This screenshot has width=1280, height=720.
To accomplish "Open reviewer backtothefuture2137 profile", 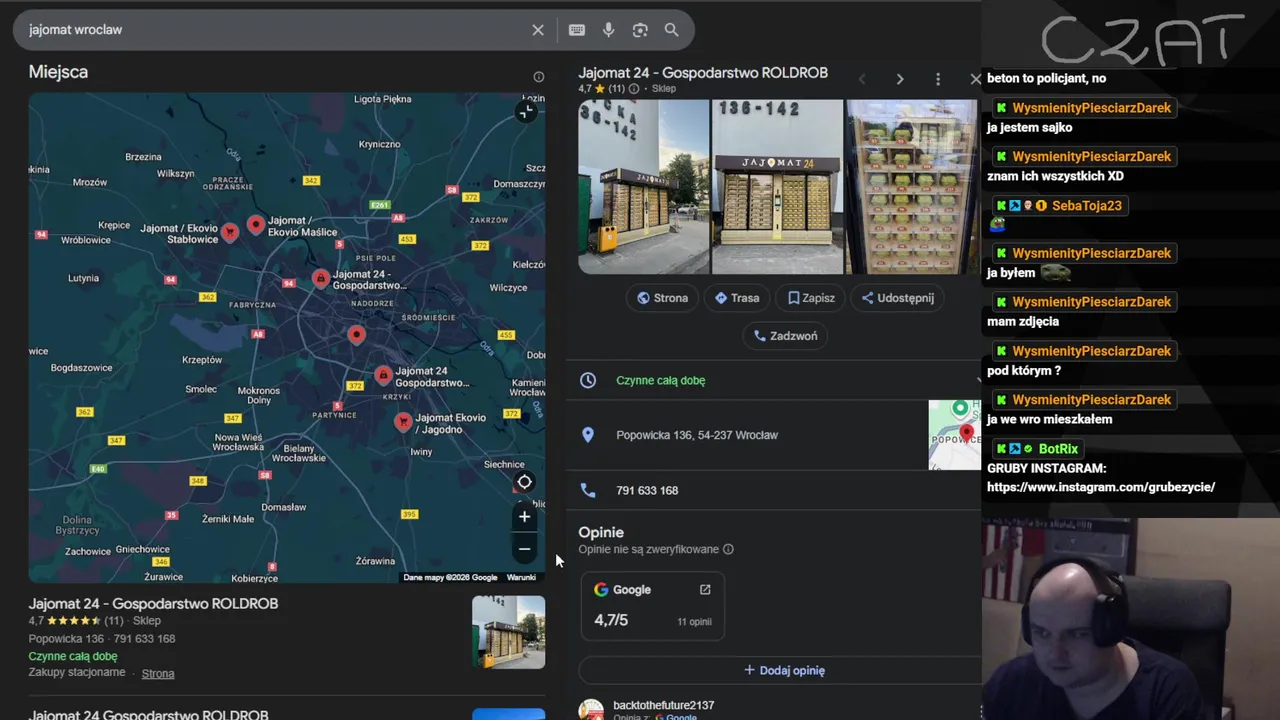I will [664, 705].
